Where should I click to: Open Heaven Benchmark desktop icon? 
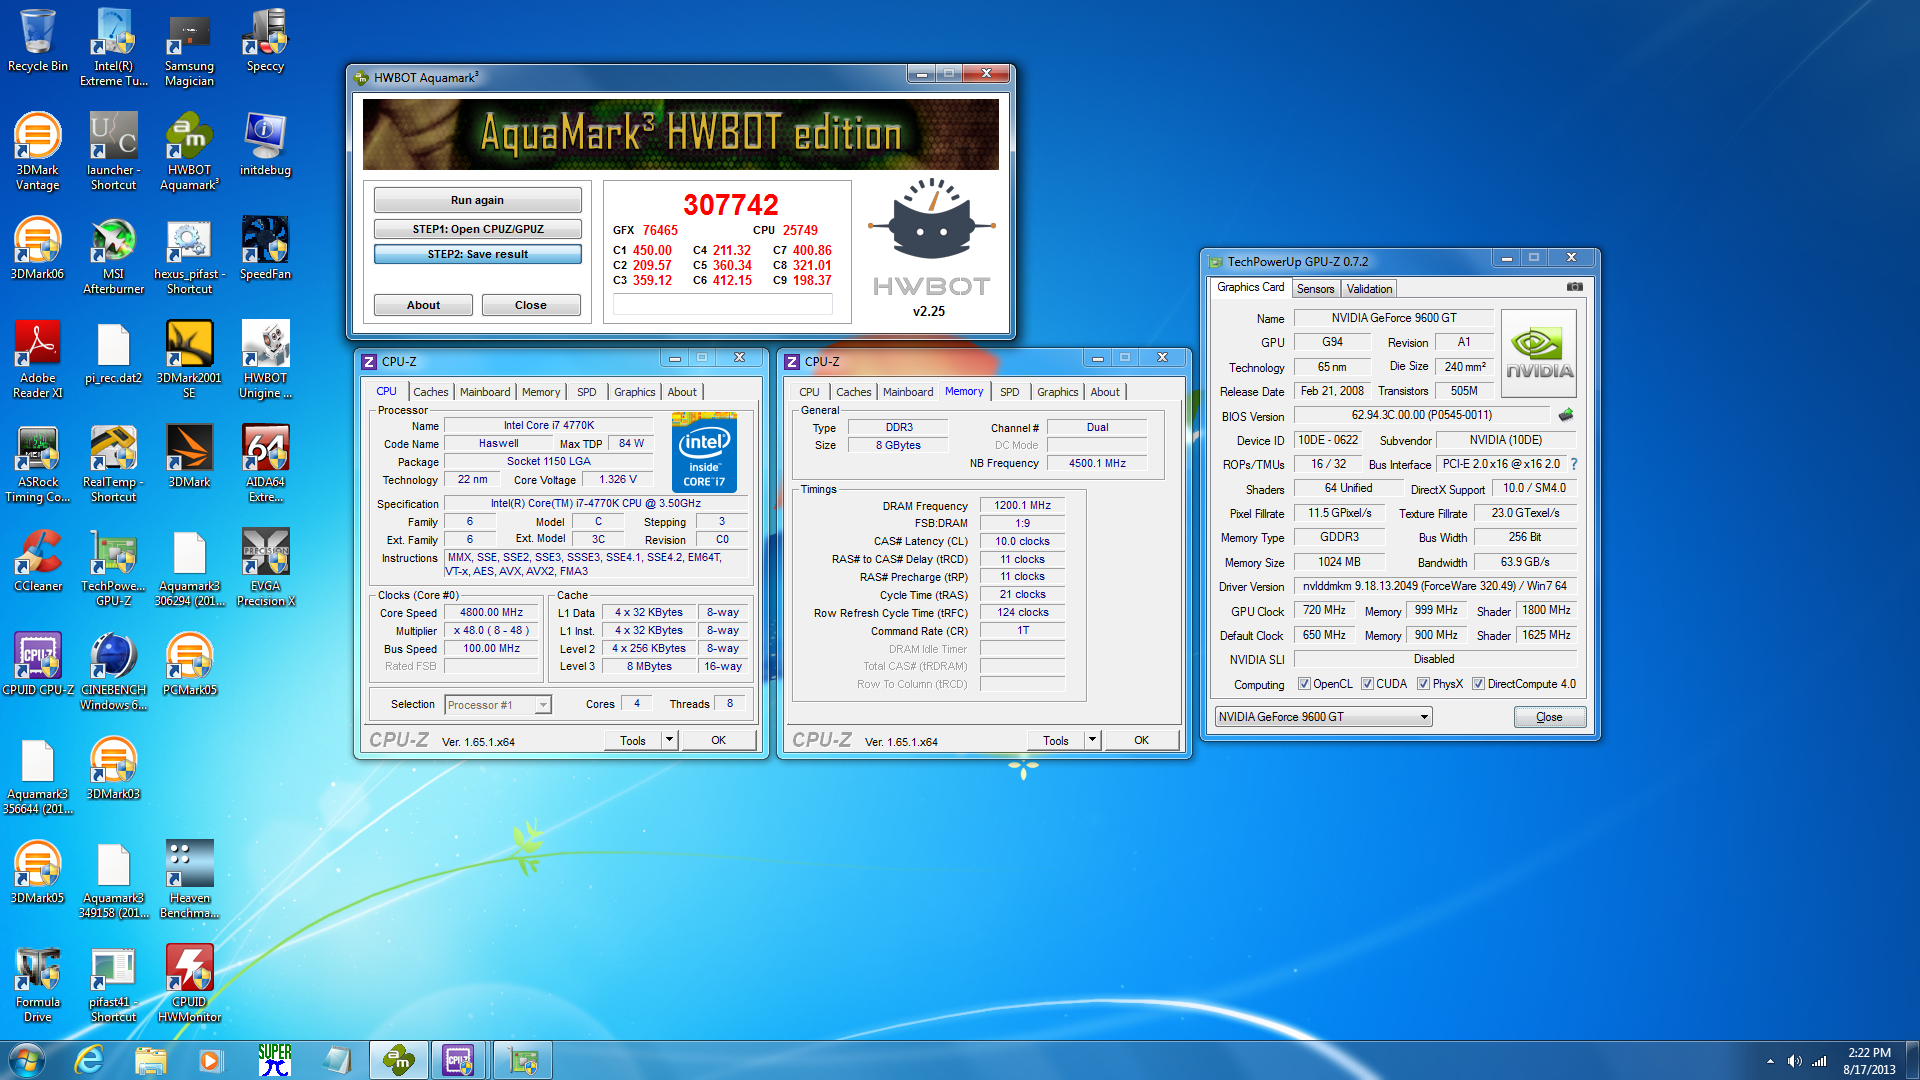click(190, 879)
